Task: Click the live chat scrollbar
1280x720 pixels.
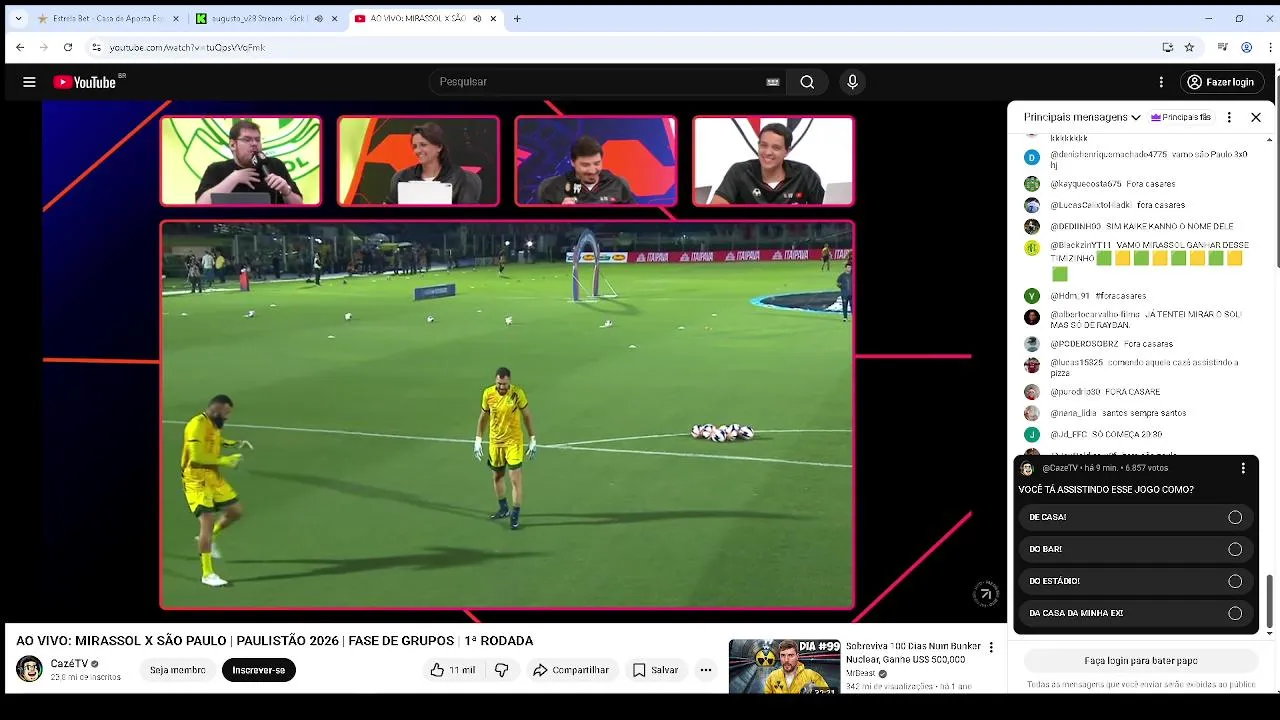Action: (1270, 601)
